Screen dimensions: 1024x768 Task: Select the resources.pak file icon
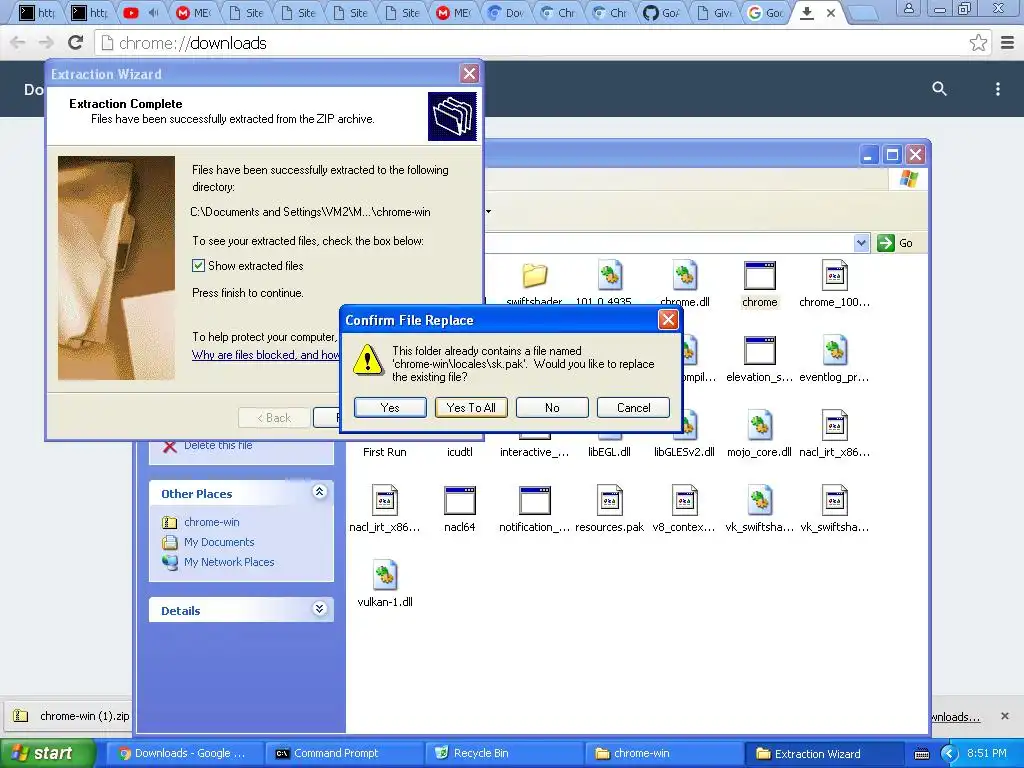click(609, 500)
